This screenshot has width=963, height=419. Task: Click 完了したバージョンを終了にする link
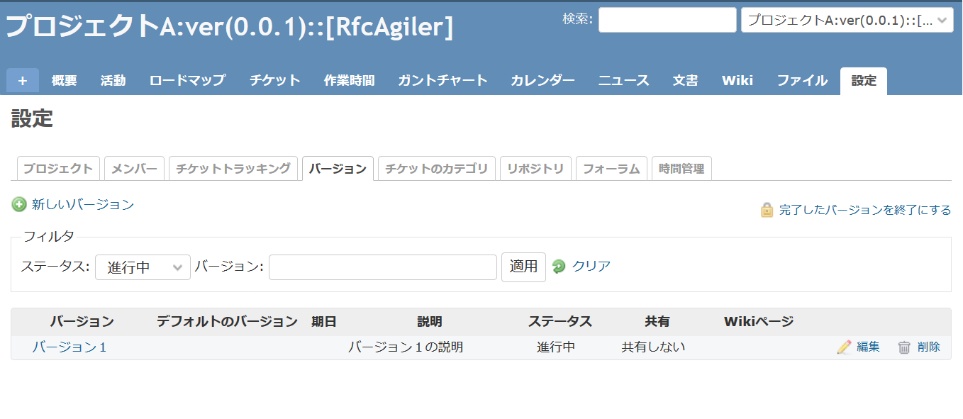click(x=865, y=210)
